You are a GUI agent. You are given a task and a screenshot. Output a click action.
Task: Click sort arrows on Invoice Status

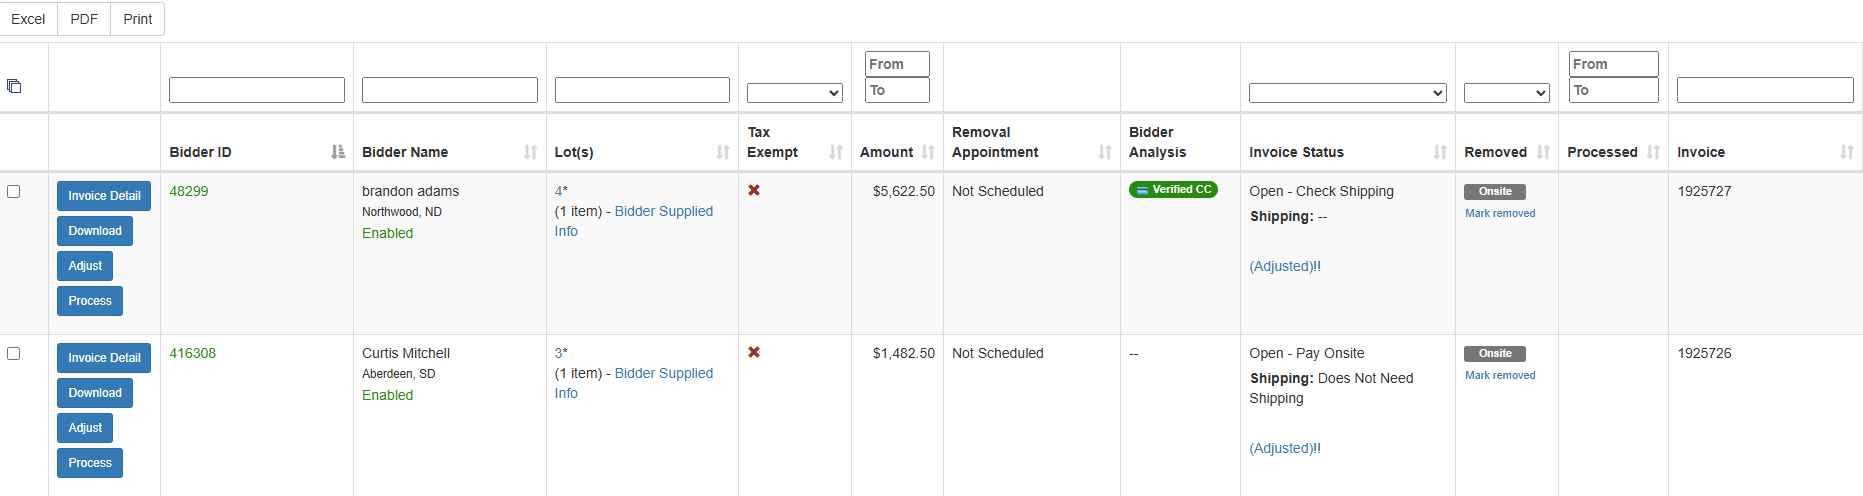tap(1440, 152)
